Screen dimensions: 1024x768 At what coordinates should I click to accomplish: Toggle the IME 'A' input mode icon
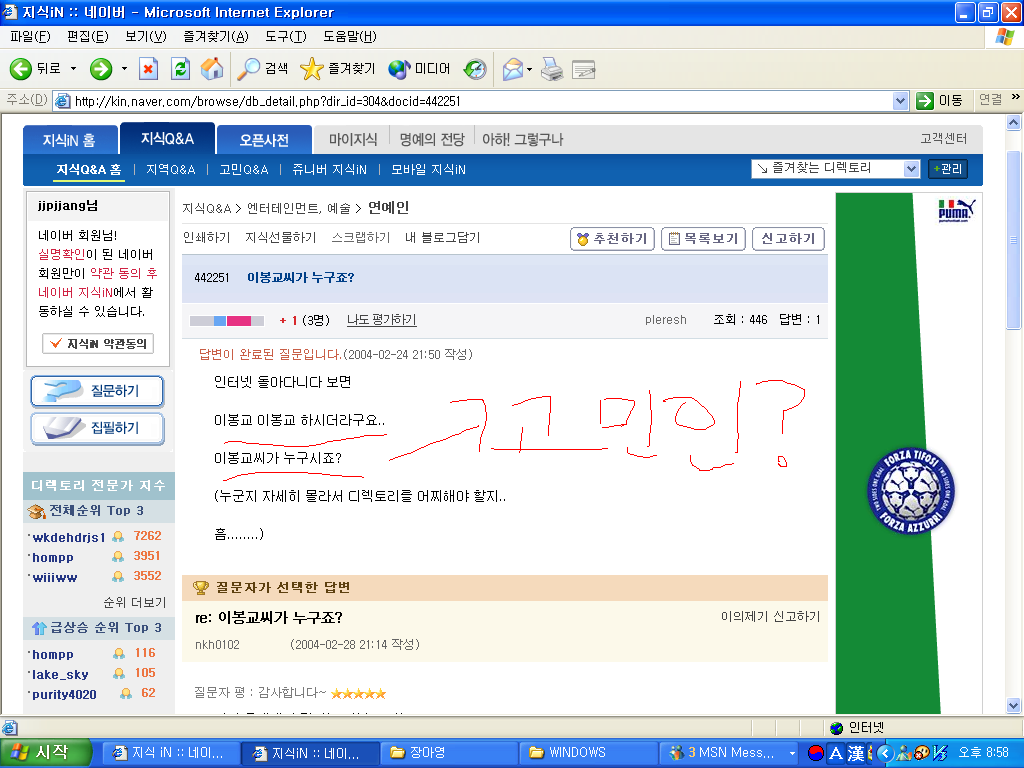pyautogui.click(x=836, y=753)
